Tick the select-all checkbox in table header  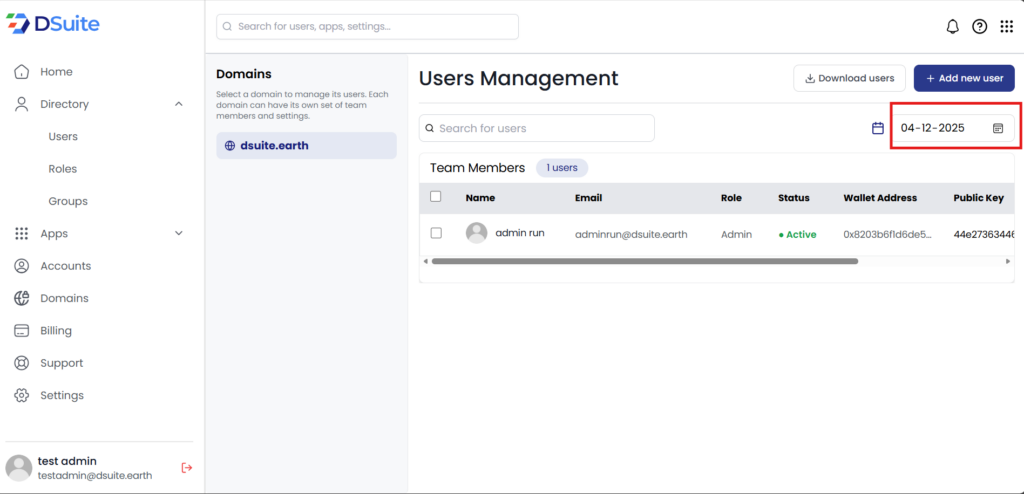[436, 197]
